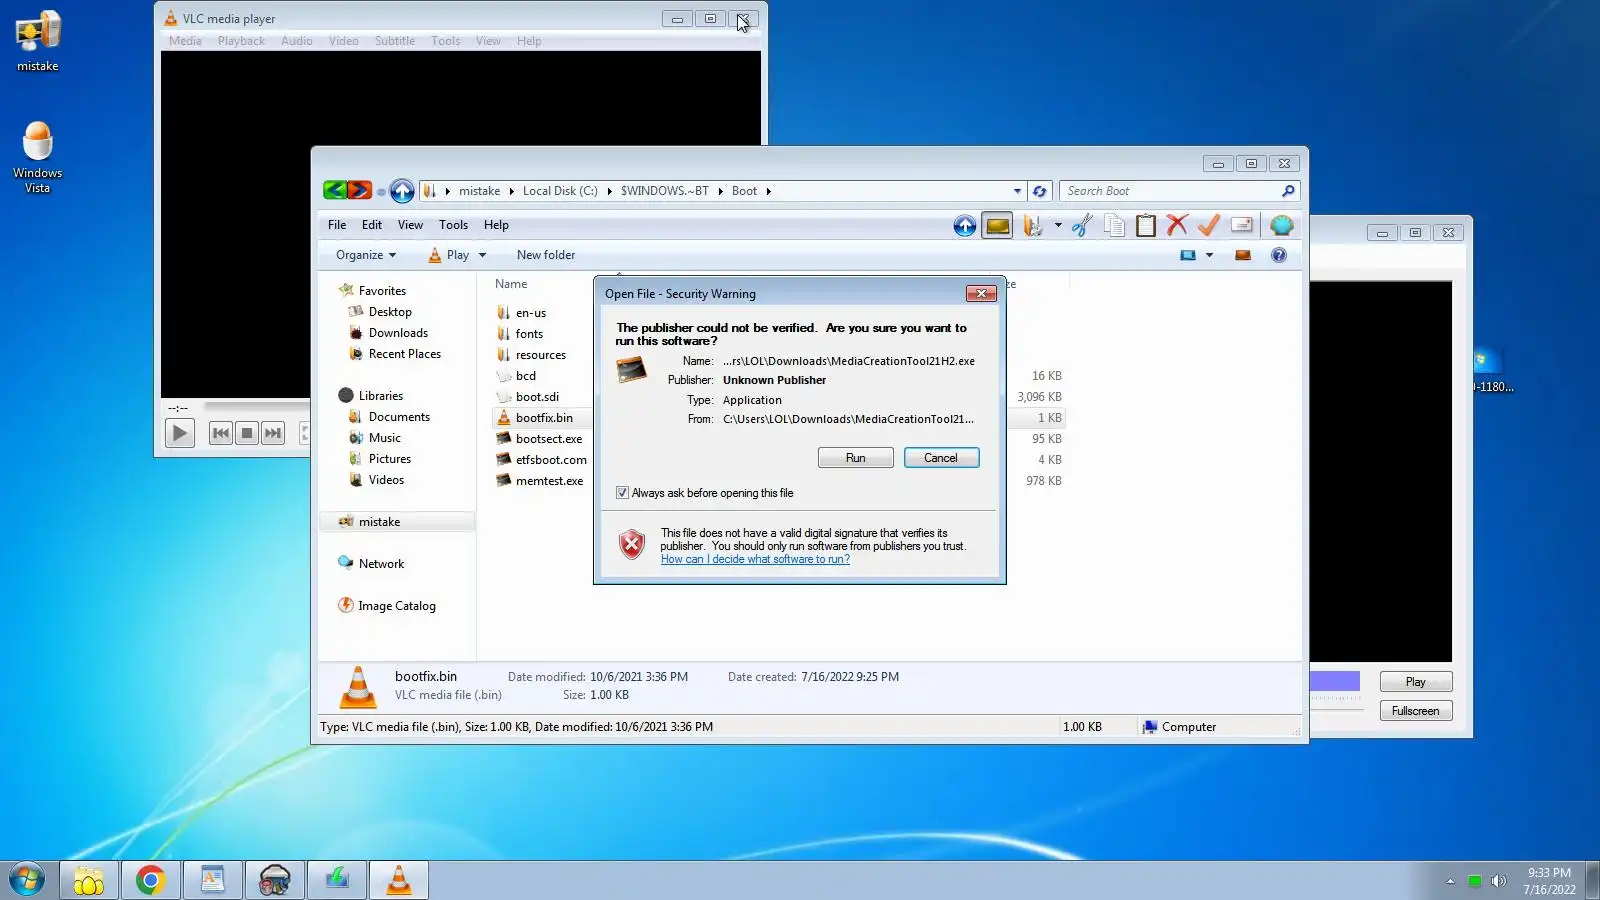Stop playback in VLC media player
Viewport: 1600px width, 900px height.
[x=247, y=433]
